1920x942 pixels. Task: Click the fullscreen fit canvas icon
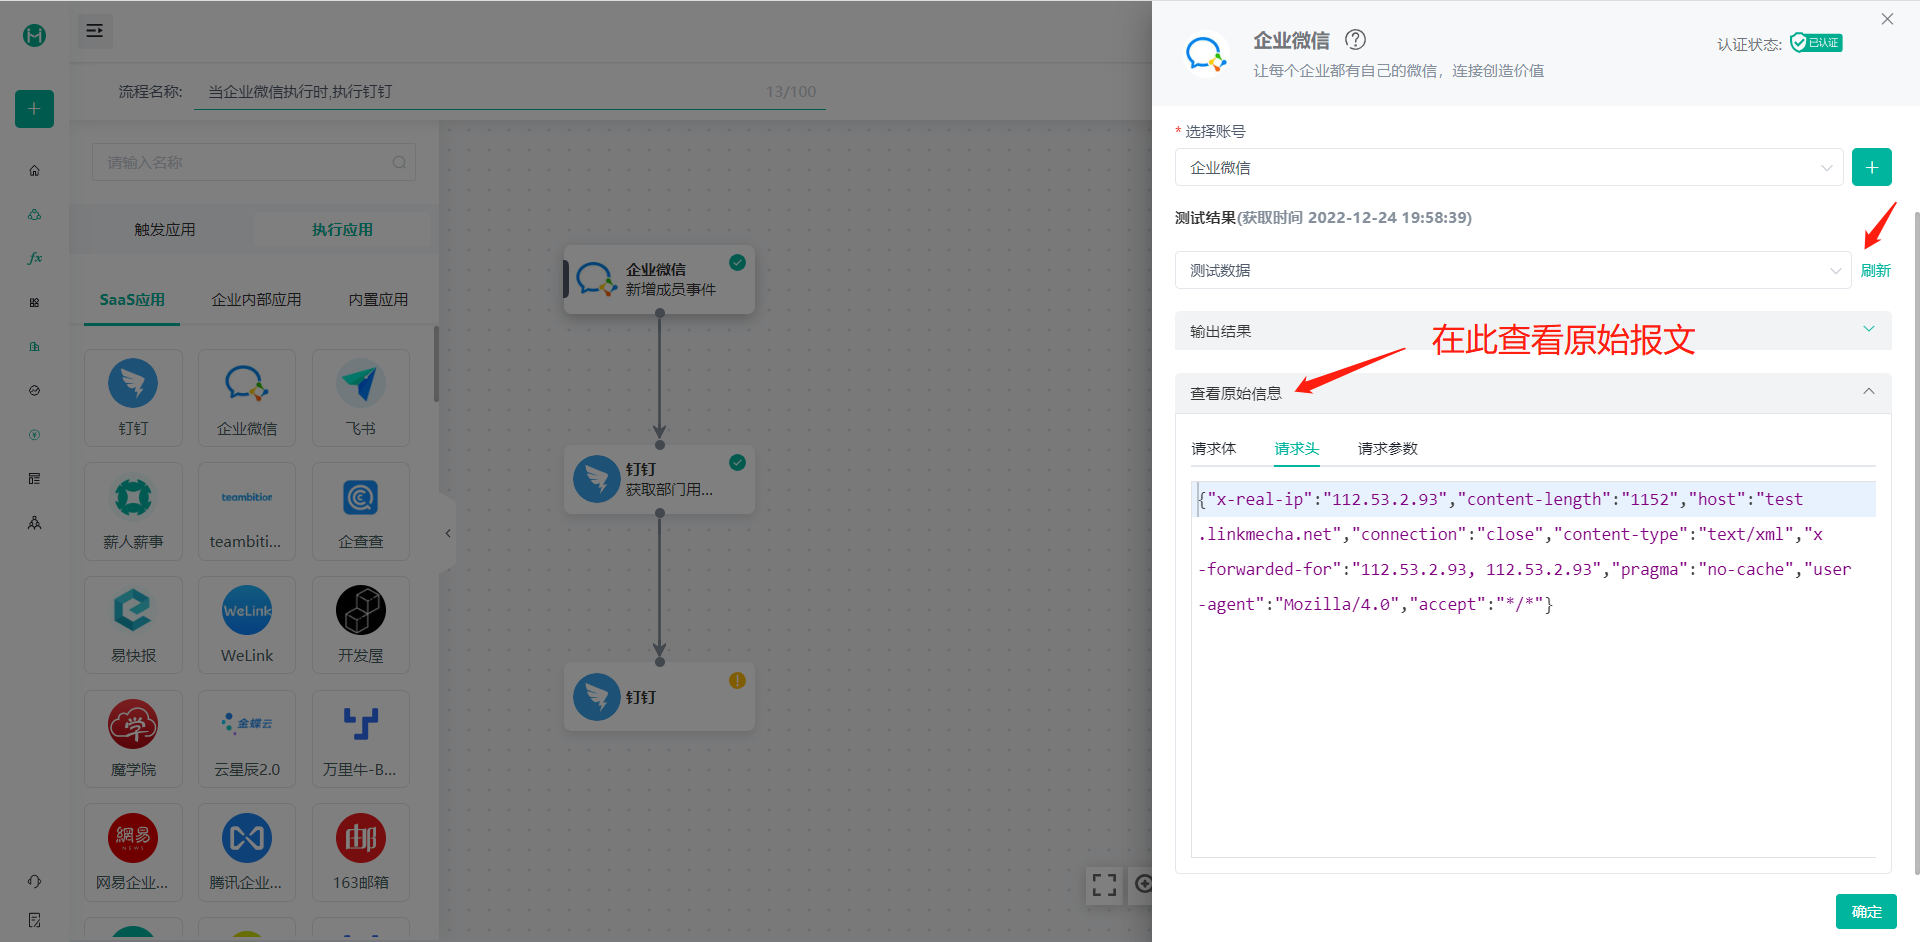[1104, 885]
